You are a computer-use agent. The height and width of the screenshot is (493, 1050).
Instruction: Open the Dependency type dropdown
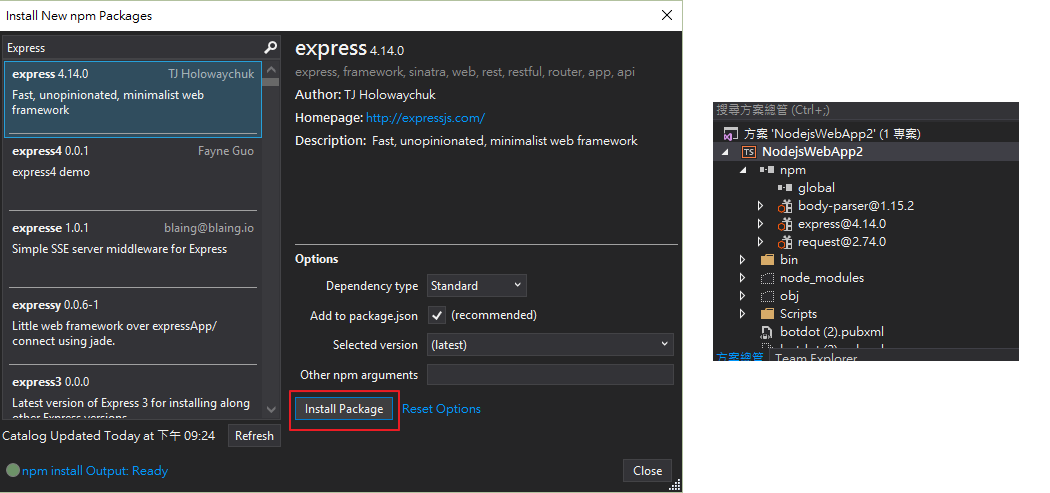(x=476, y=286)
